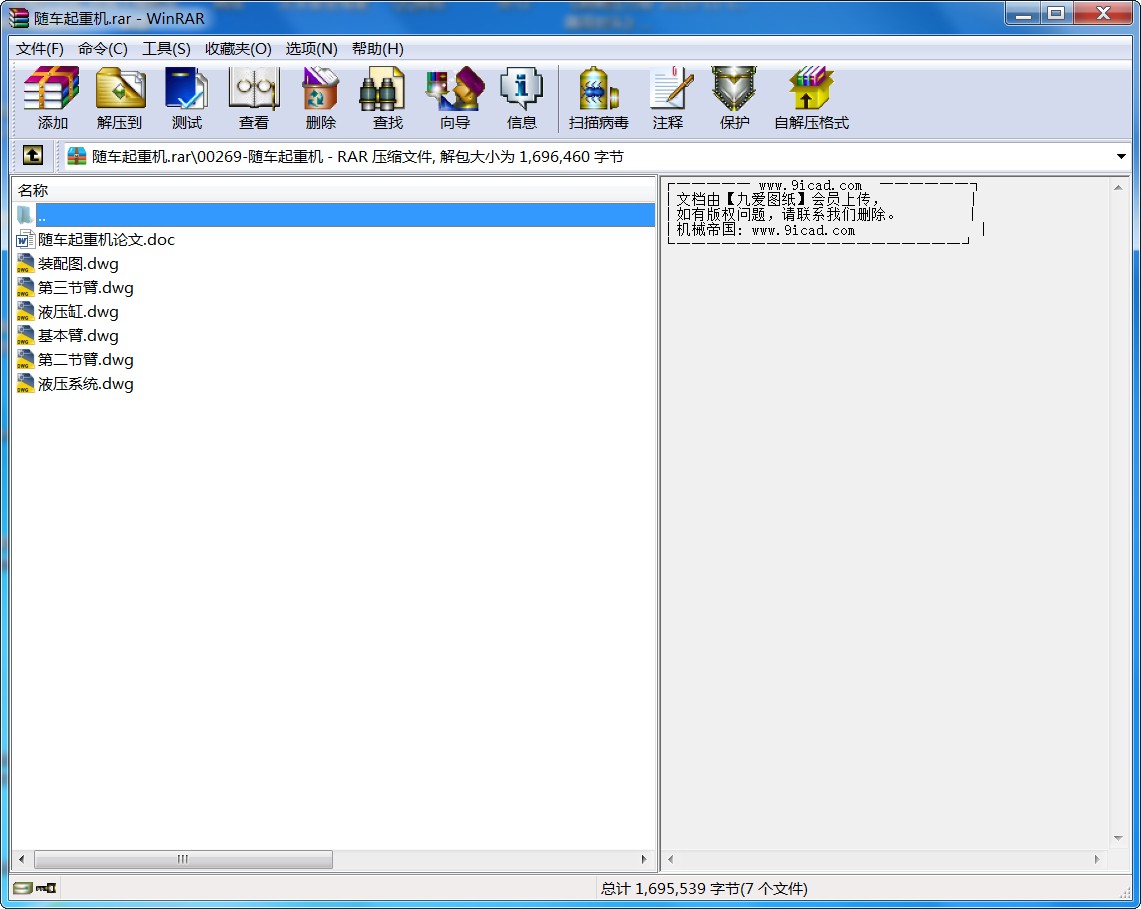Maximize the WinRAR window
The width and height of the screenshot is (1141, 909).
(1057, 15)
